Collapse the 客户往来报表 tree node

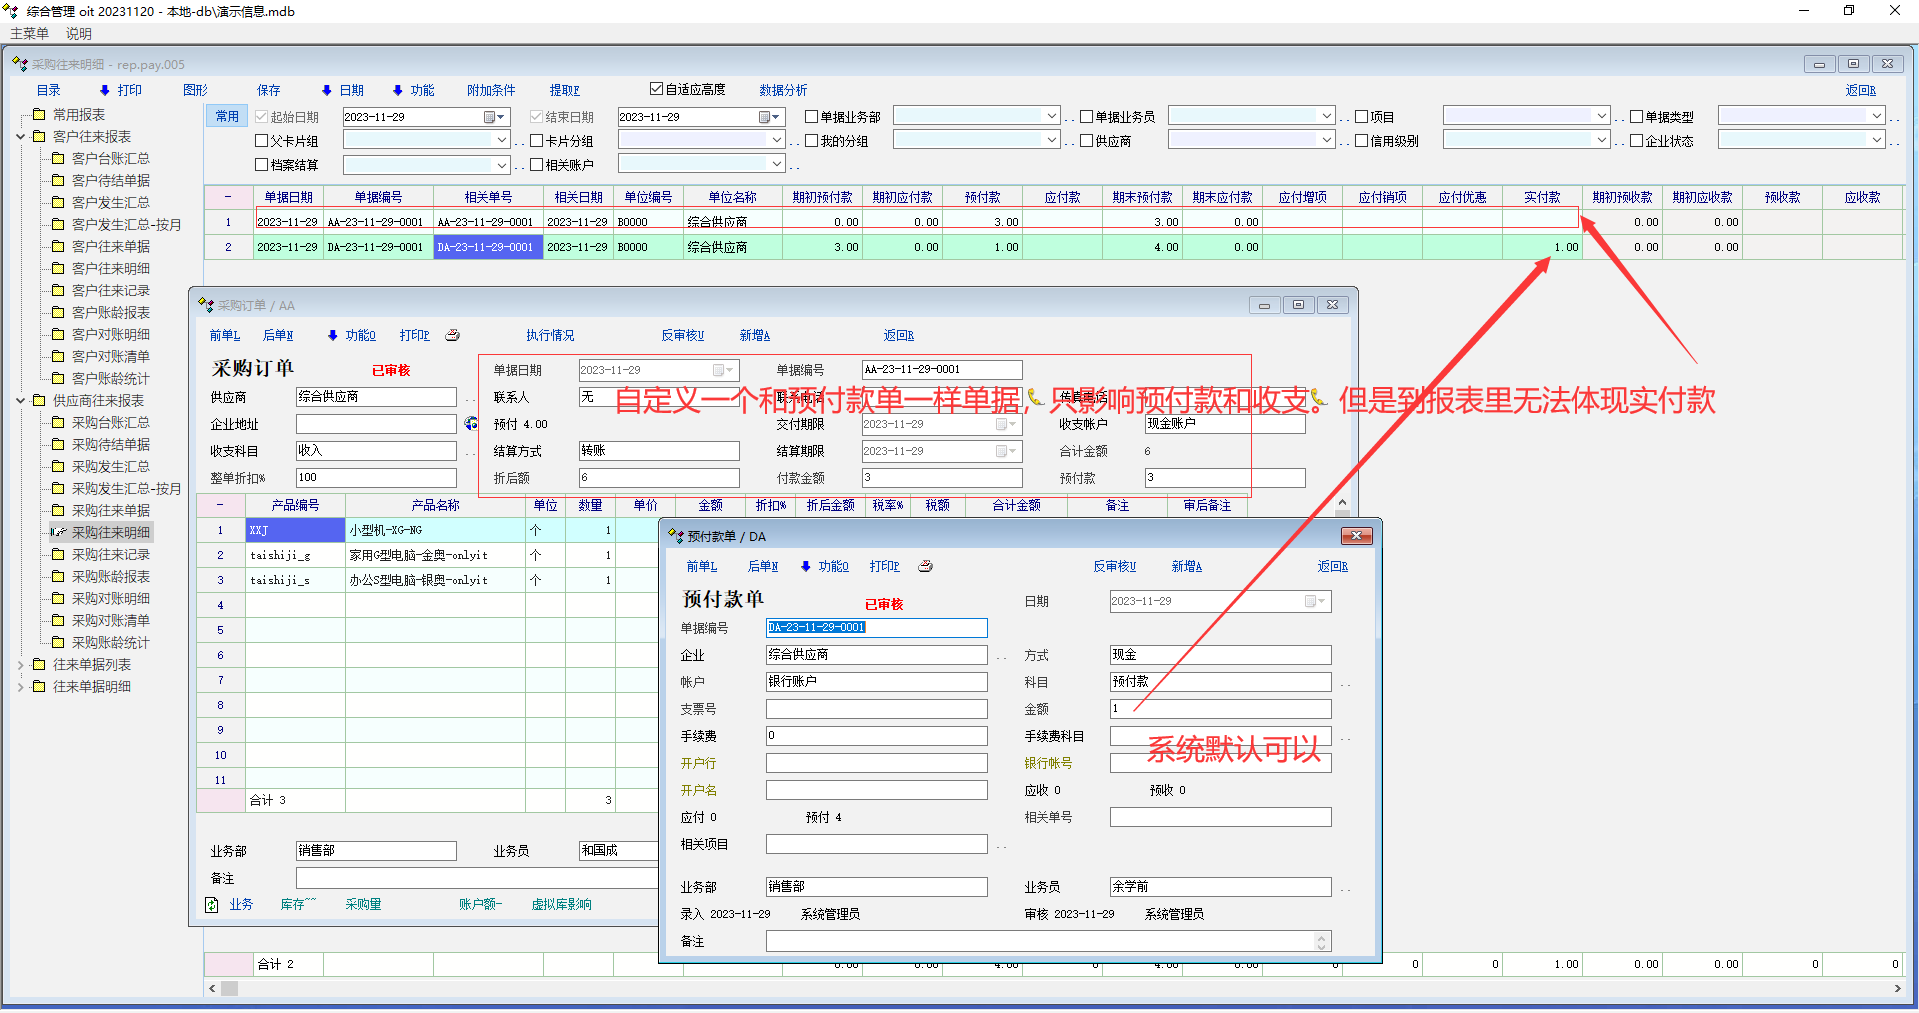click(x=21, y=137)
